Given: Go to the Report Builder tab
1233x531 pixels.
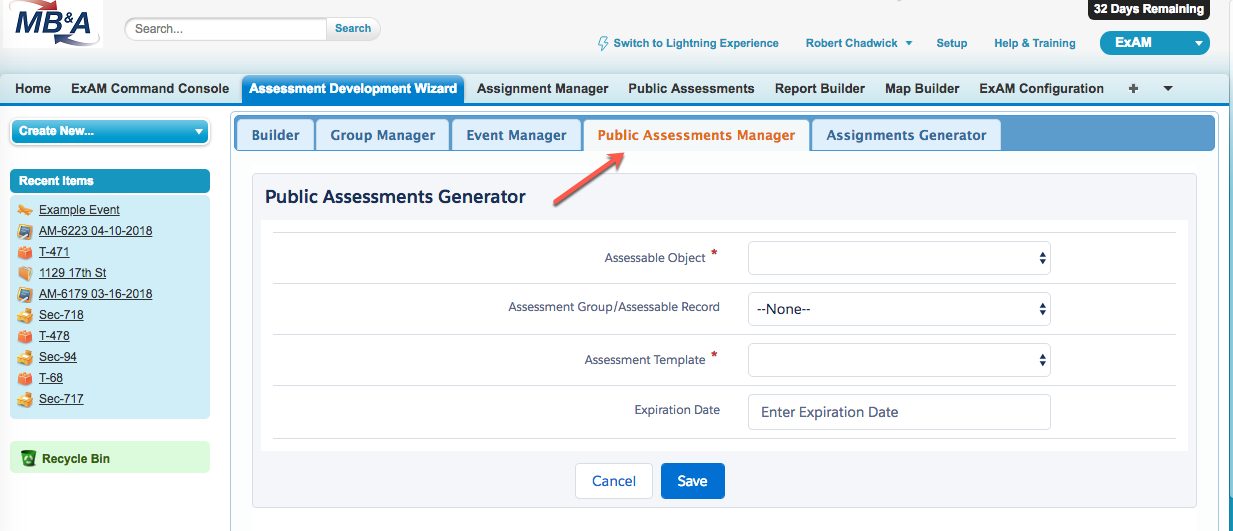Looking at the screenshot, I should click(819, 88).
